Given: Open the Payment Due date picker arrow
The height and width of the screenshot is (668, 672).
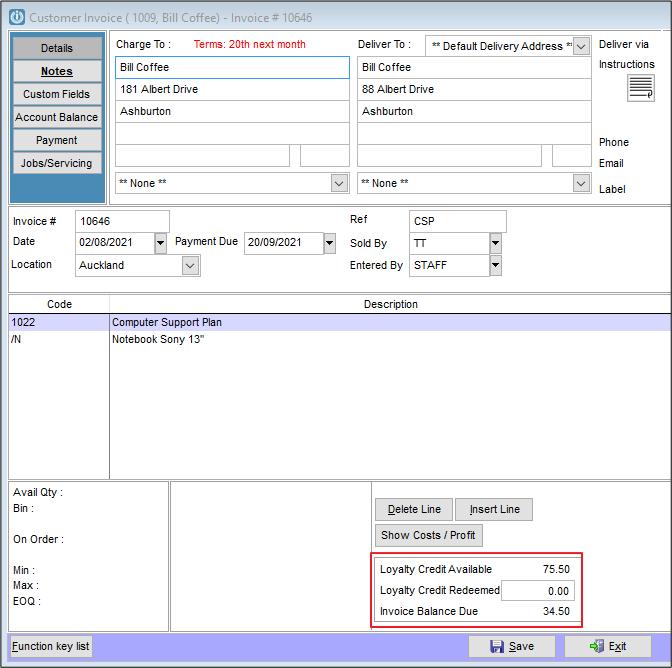Looking at the screenshot, I should pyautogui.click(x=329, y=243).
